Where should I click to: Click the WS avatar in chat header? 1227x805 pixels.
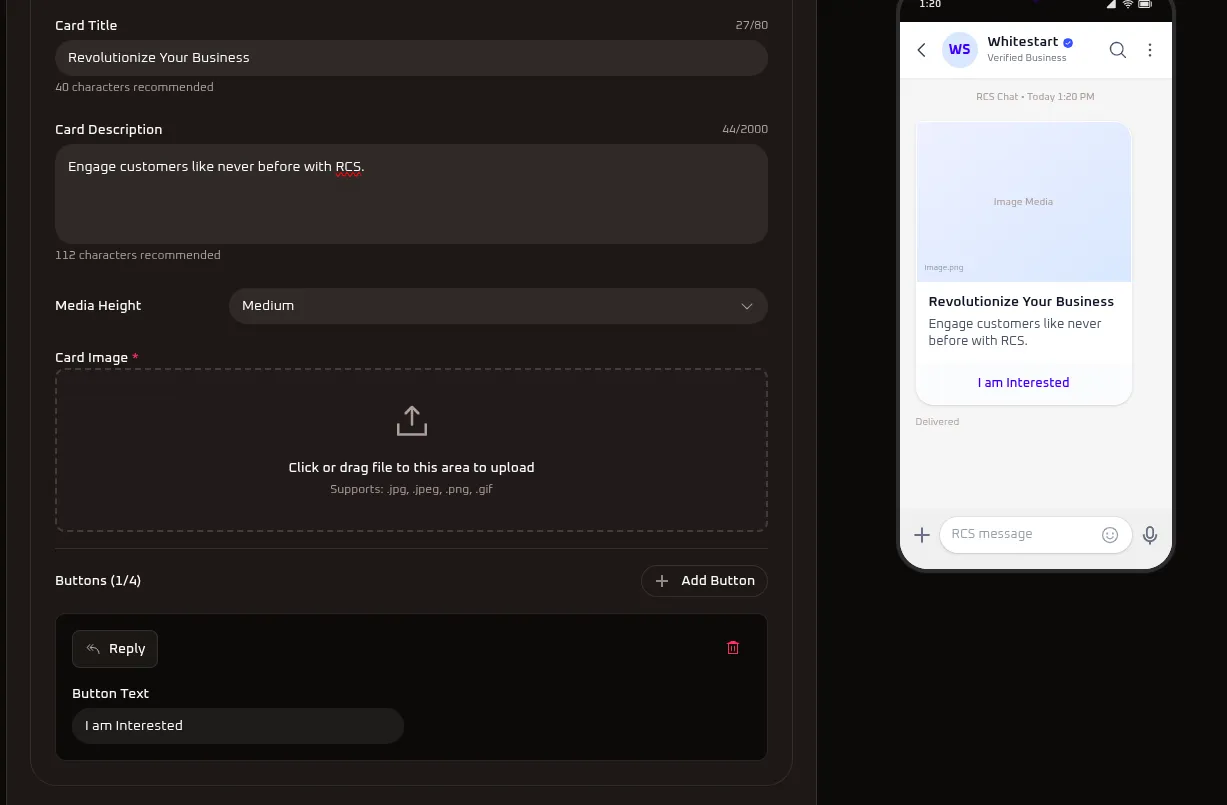tap(960, 50)
